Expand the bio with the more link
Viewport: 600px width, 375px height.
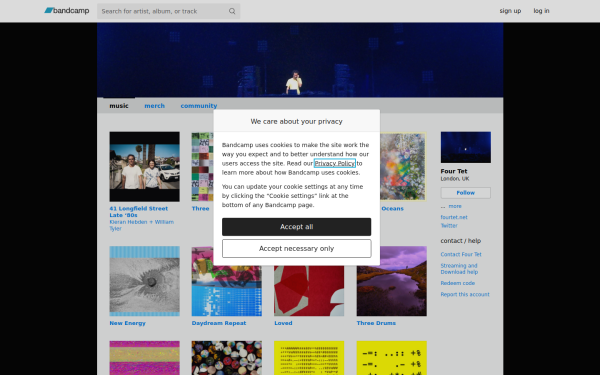(455, 206)
